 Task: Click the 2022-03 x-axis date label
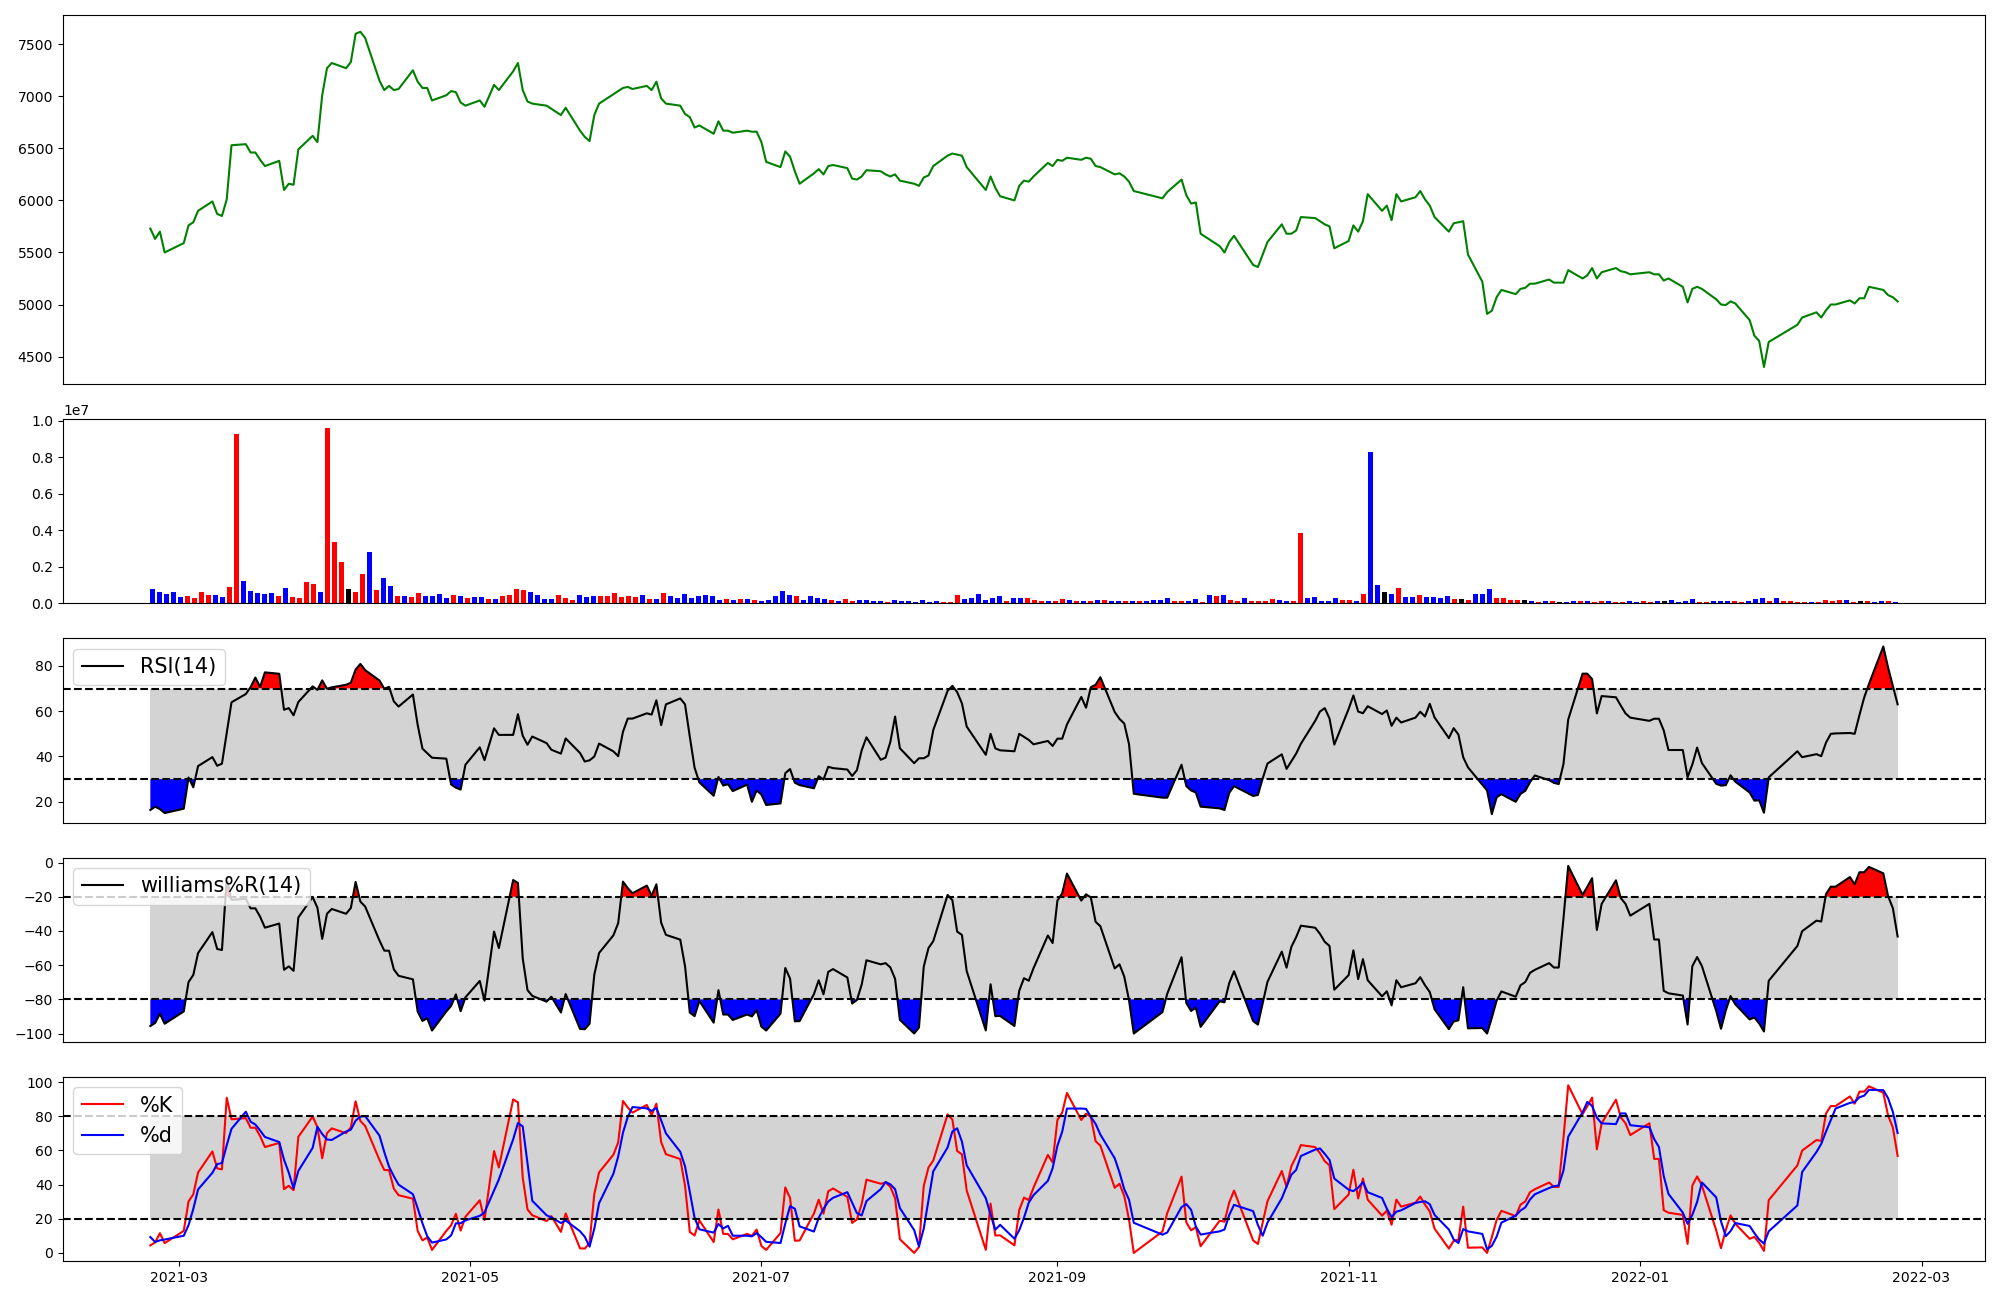(x=1921, y=1277)
